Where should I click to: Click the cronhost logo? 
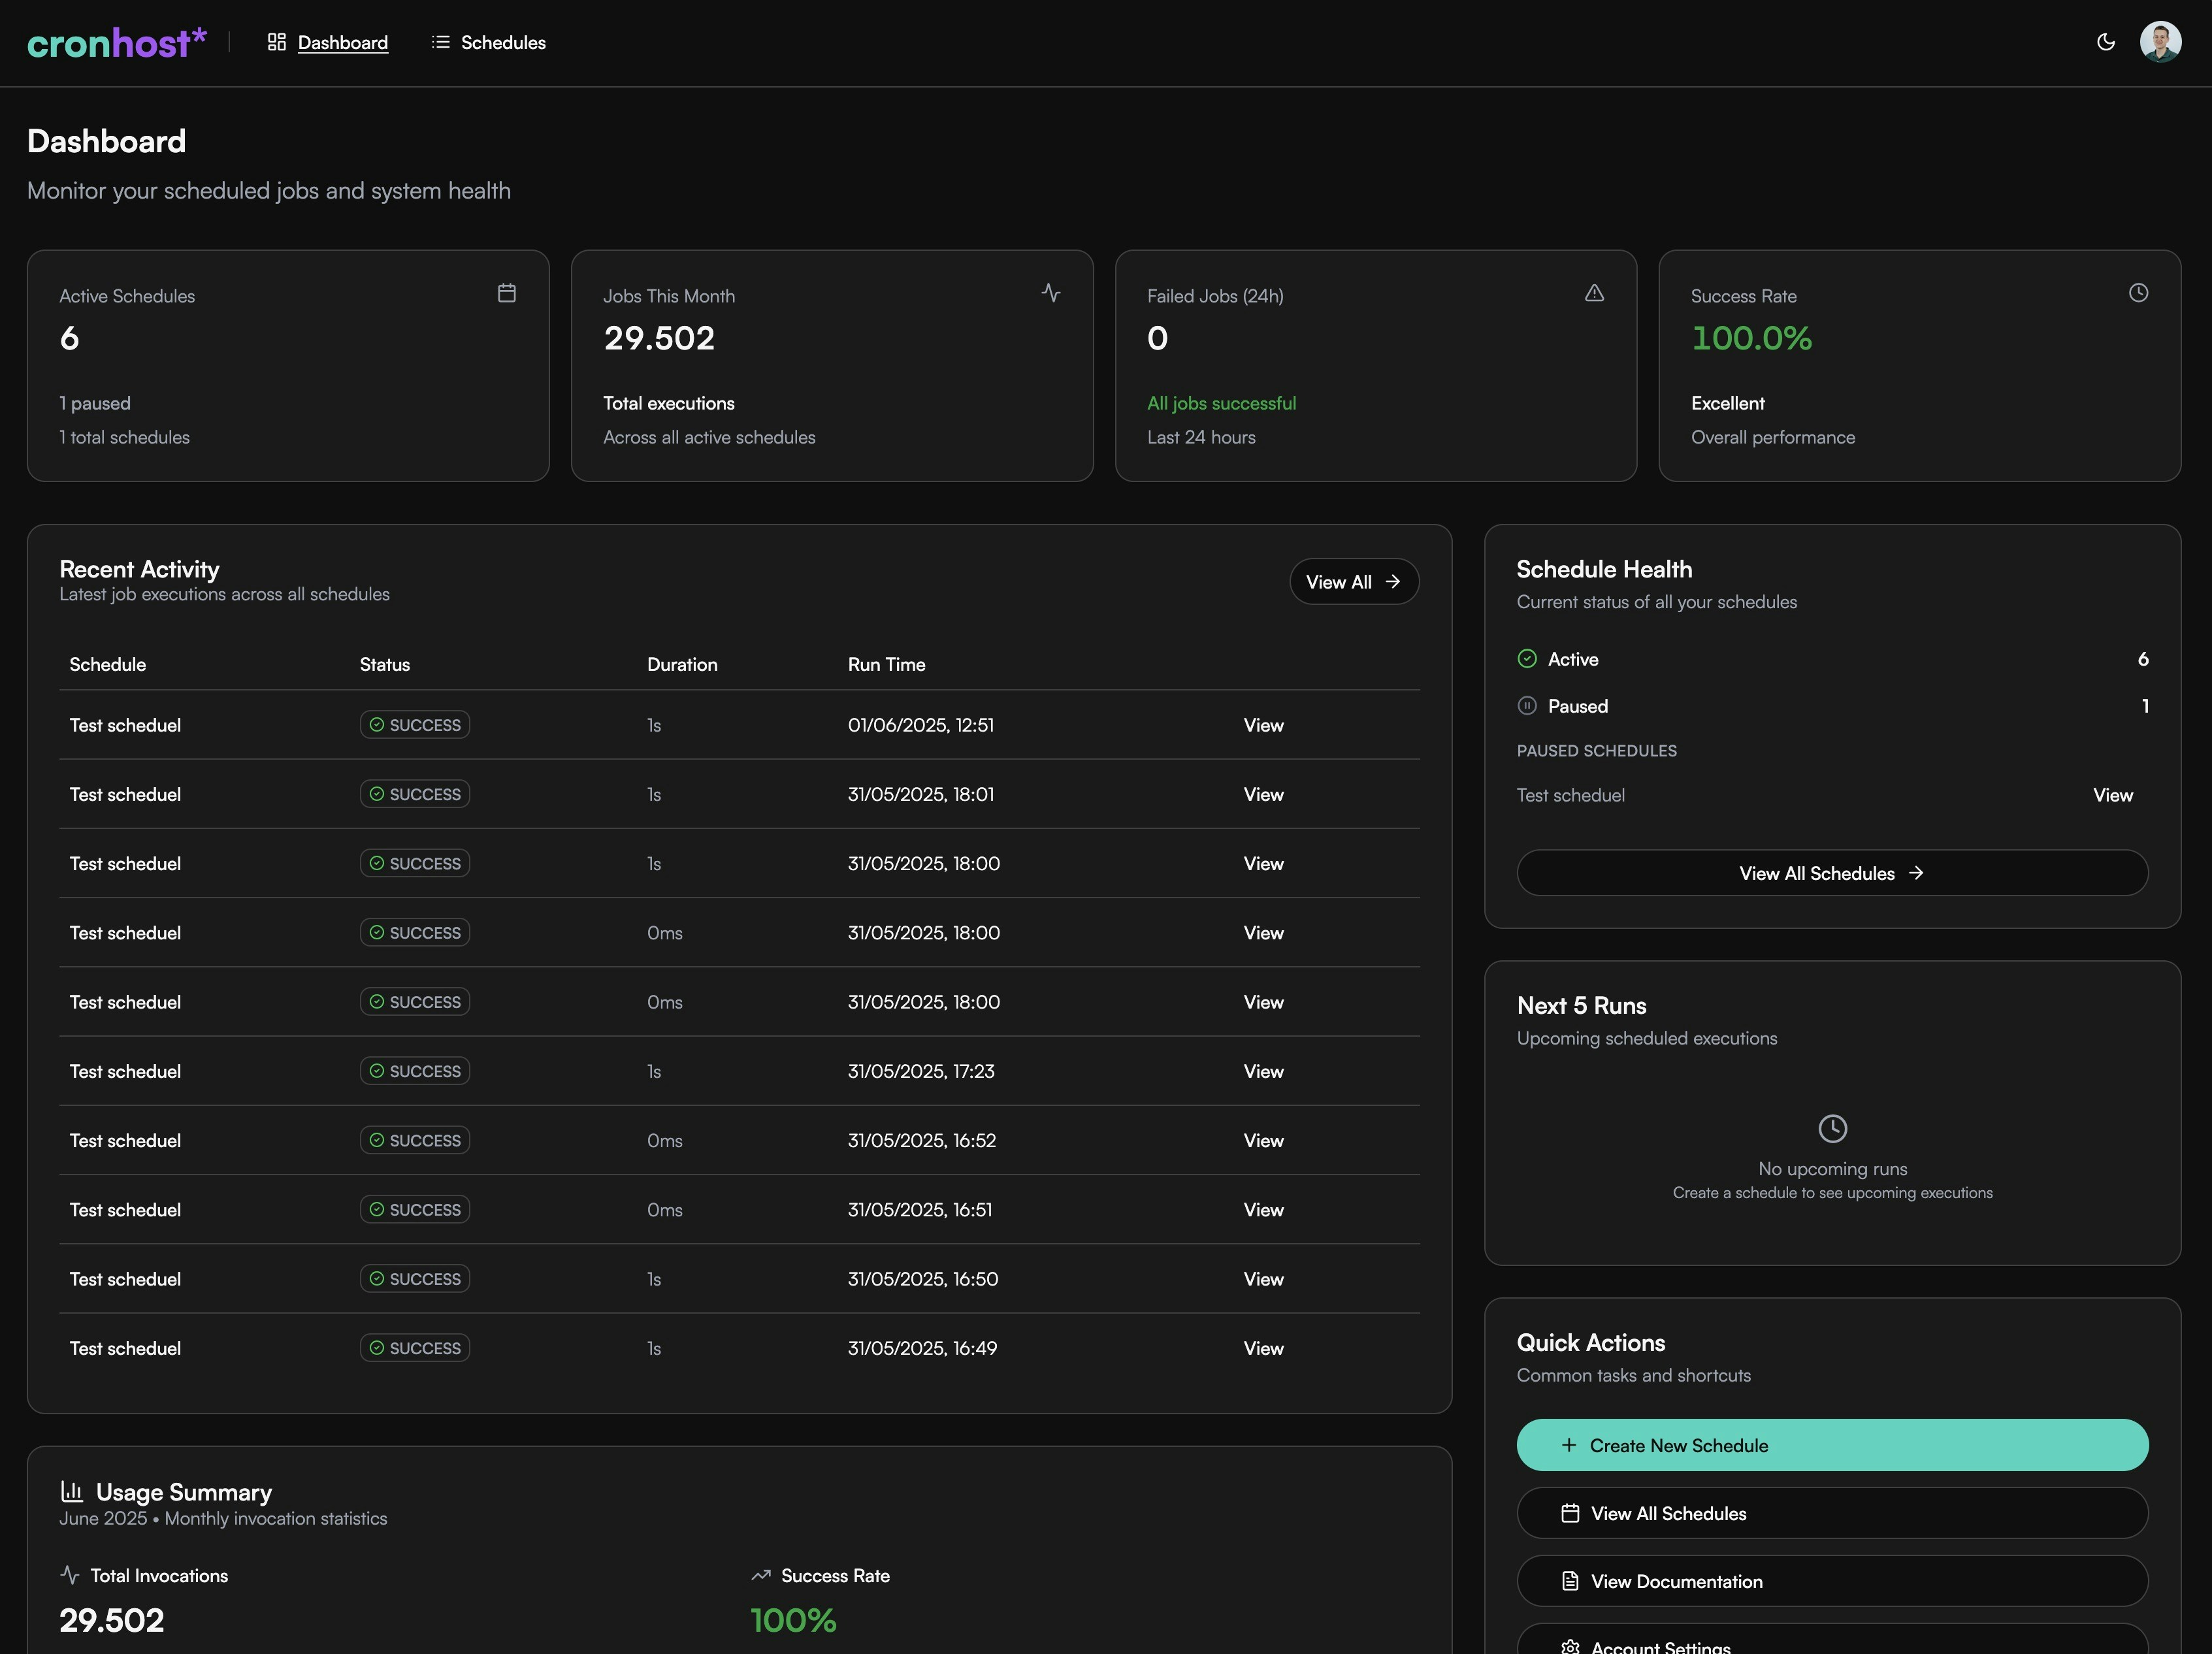[x=116, y=43]
